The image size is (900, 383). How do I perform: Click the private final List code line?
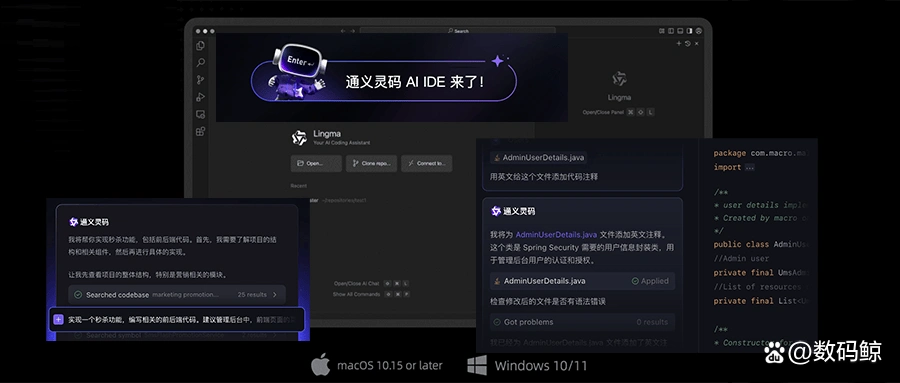tap(761, 301)
